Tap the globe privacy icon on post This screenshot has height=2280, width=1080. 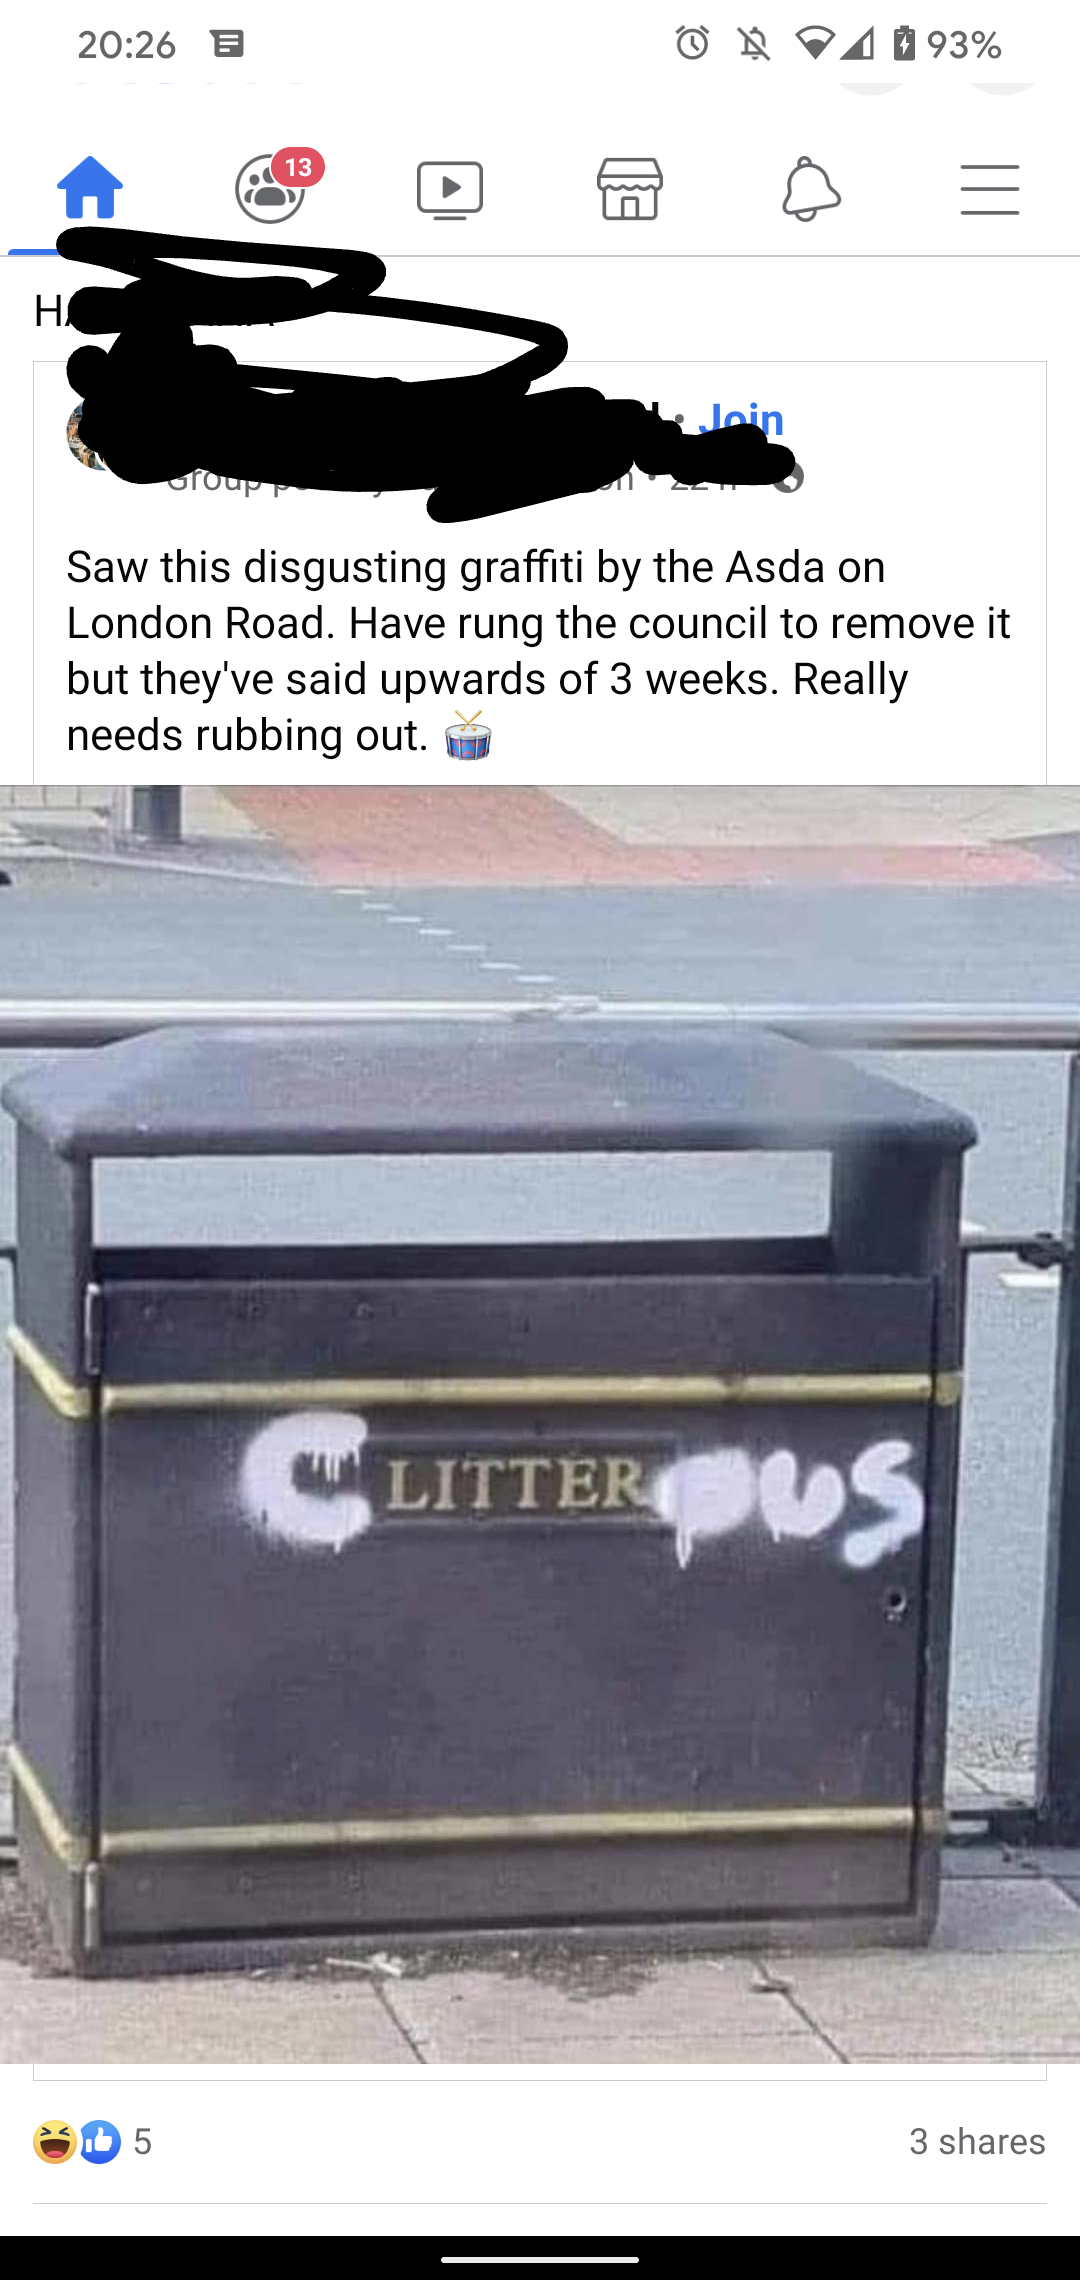coord(788,479)
